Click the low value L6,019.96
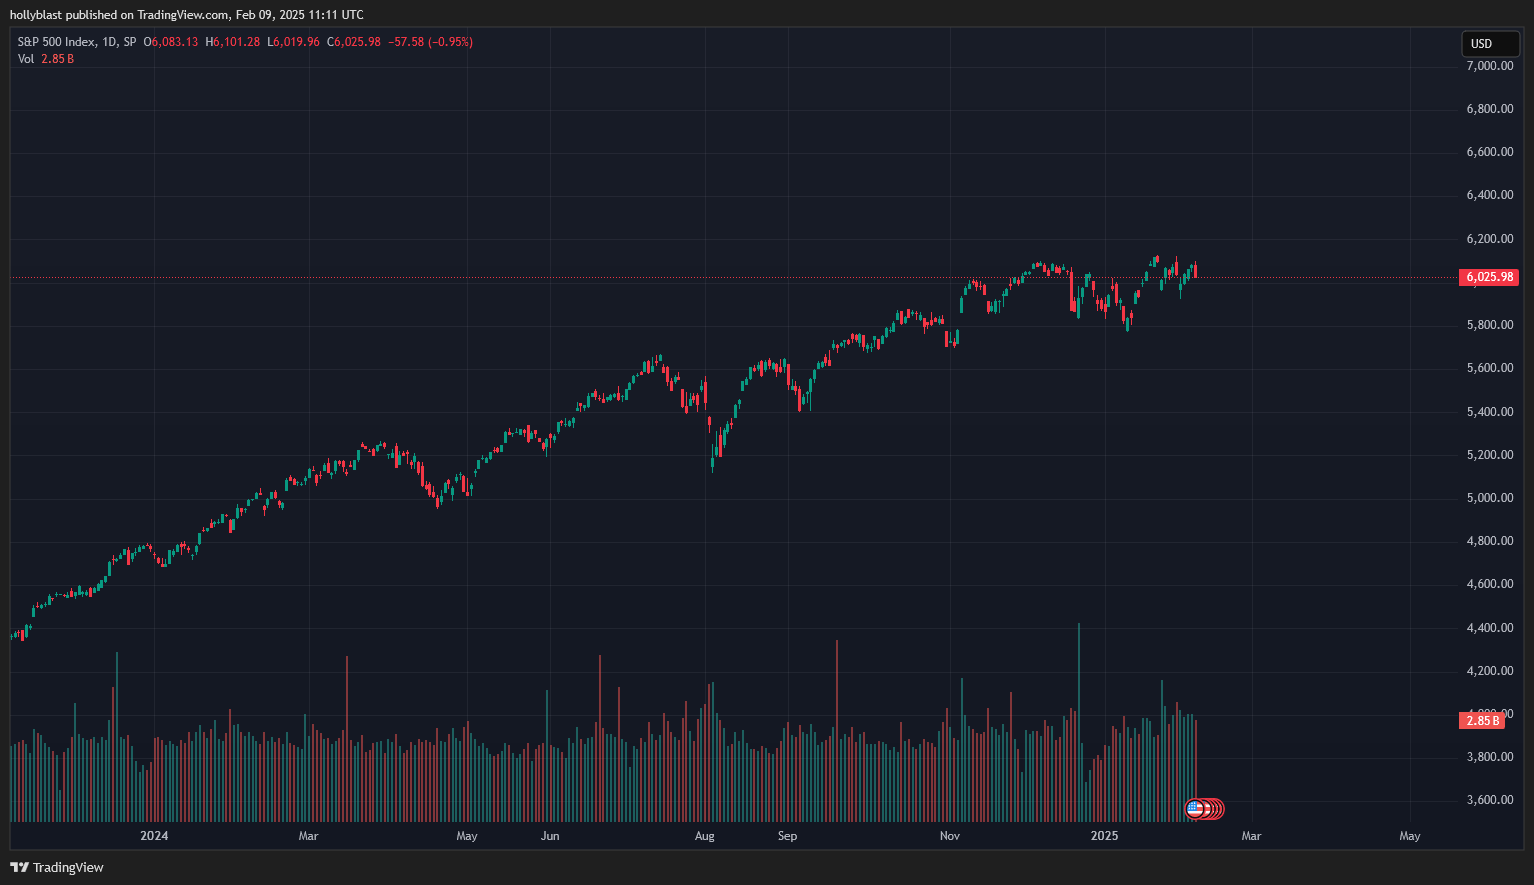Screen dimensions: 1534x885 click(x=293, y=42)
